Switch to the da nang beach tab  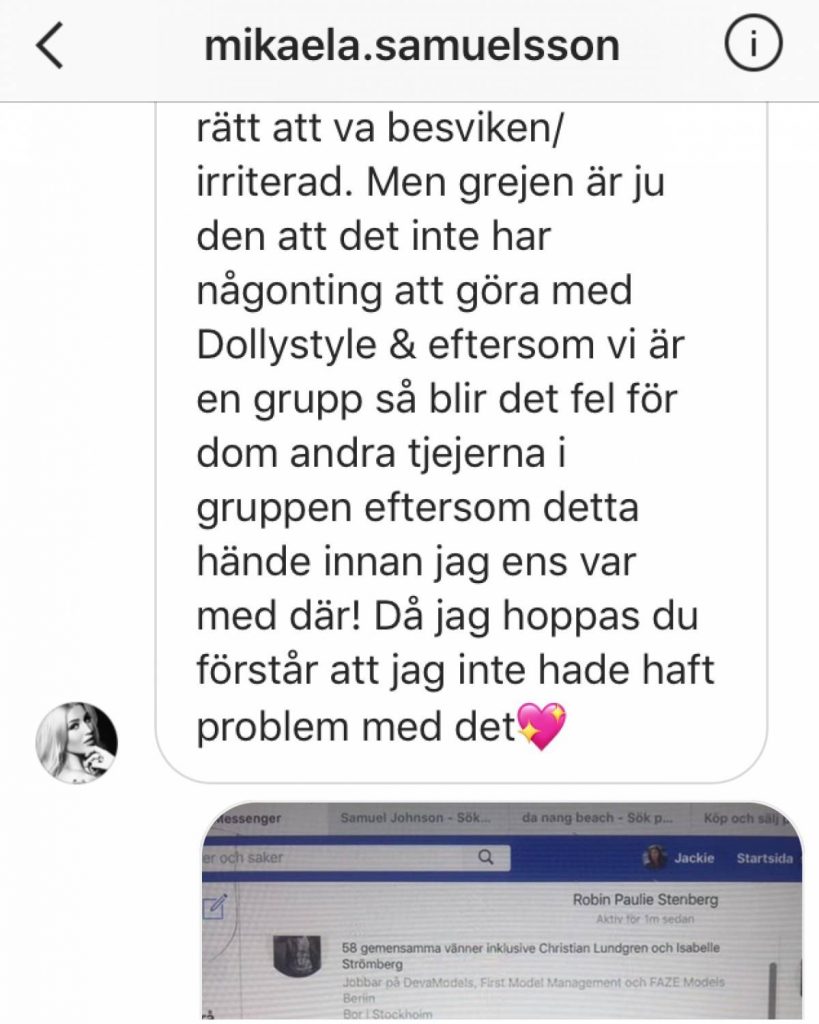point(597,818)
